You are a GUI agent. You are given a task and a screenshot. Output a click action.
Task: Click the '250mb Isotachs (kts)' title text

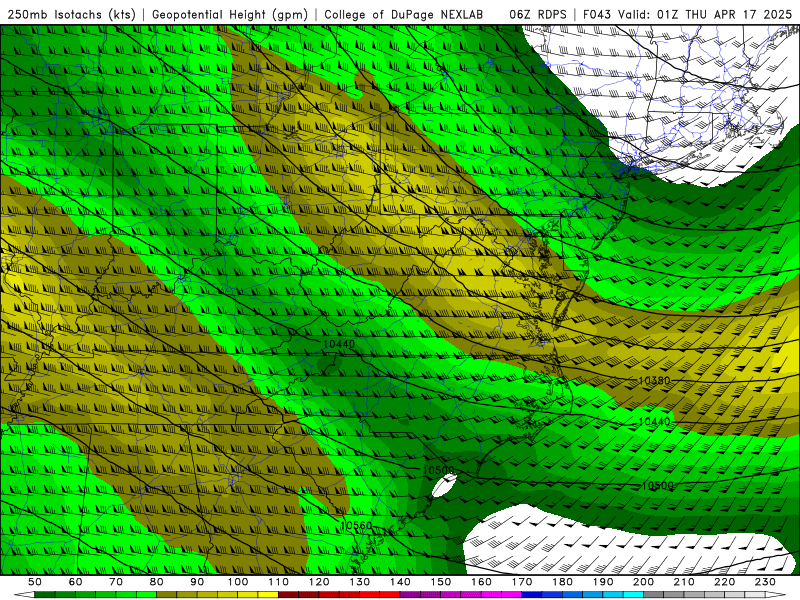[72, 15]
